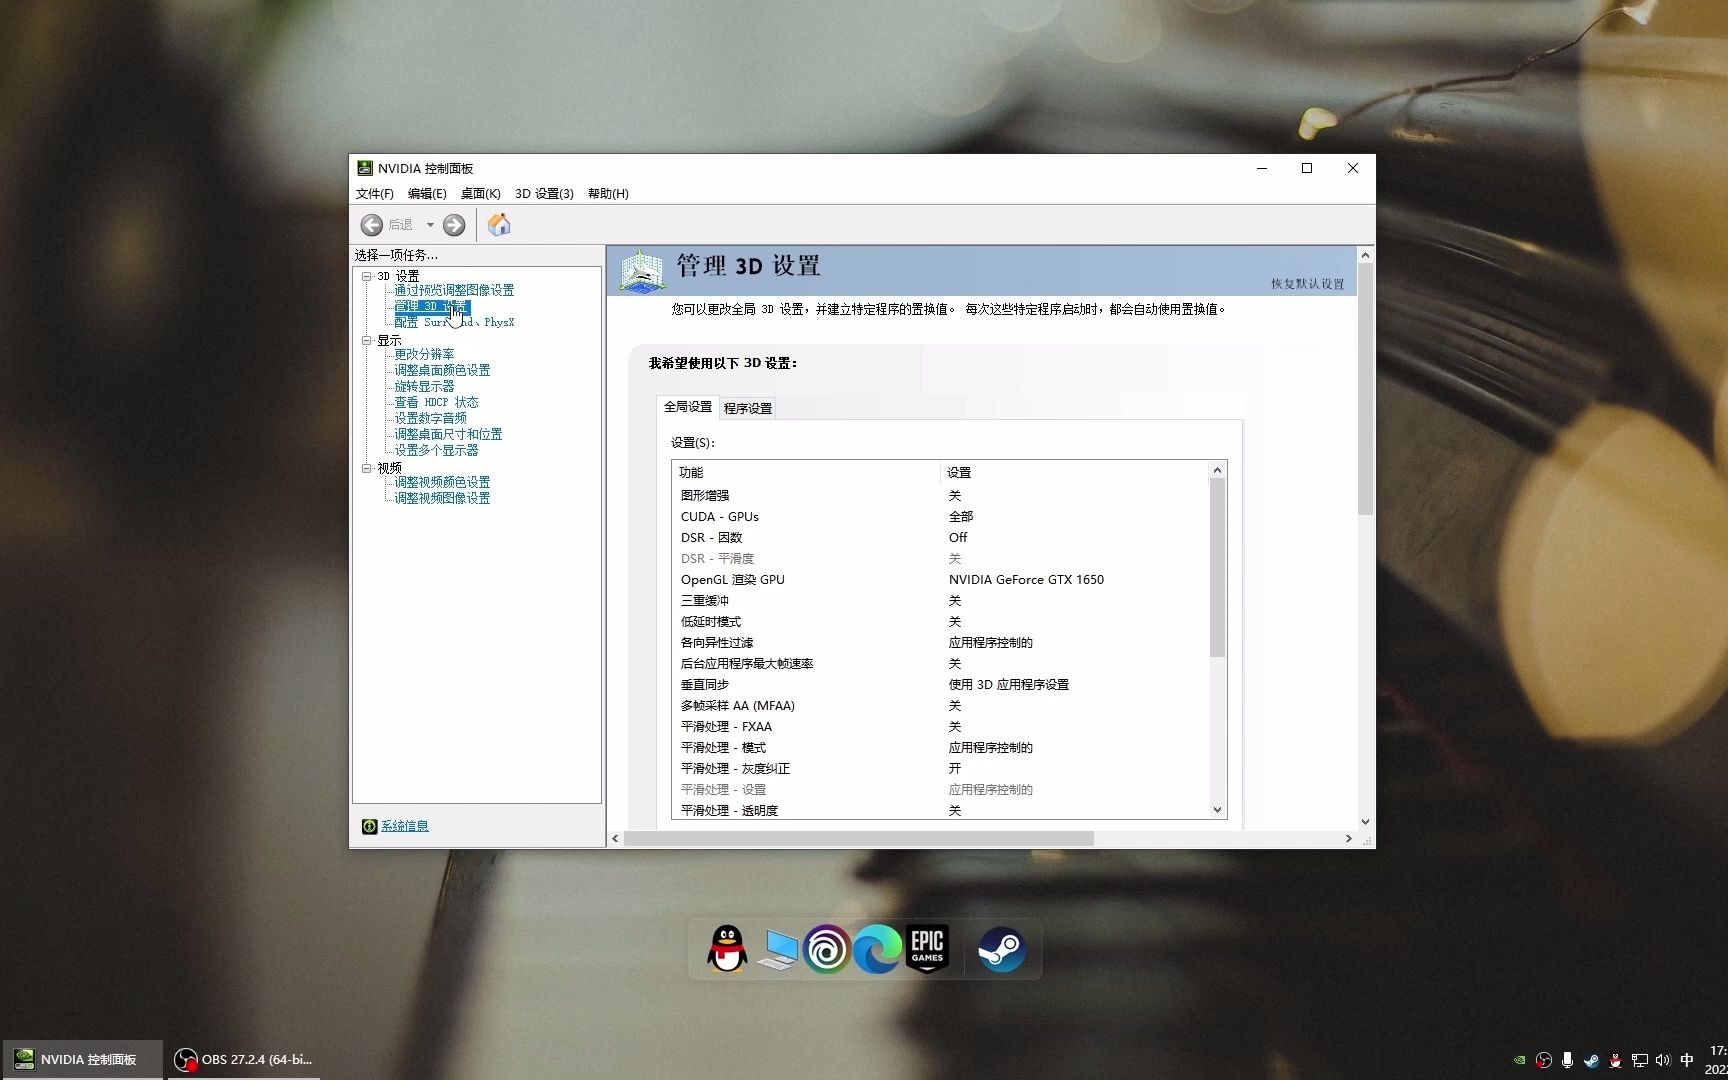Open 帮助(H) menu
Image resolution: width=1728 pixels, height=1080 pixels.
click(608, 194)
